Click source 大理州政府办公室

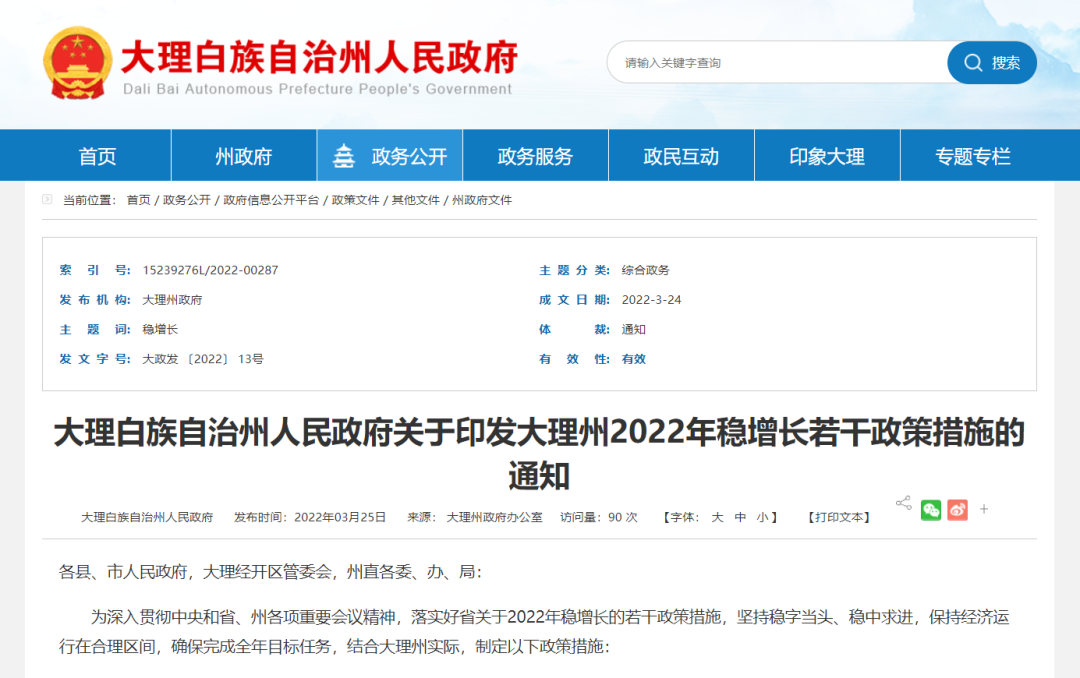click(x=495, y=517)
